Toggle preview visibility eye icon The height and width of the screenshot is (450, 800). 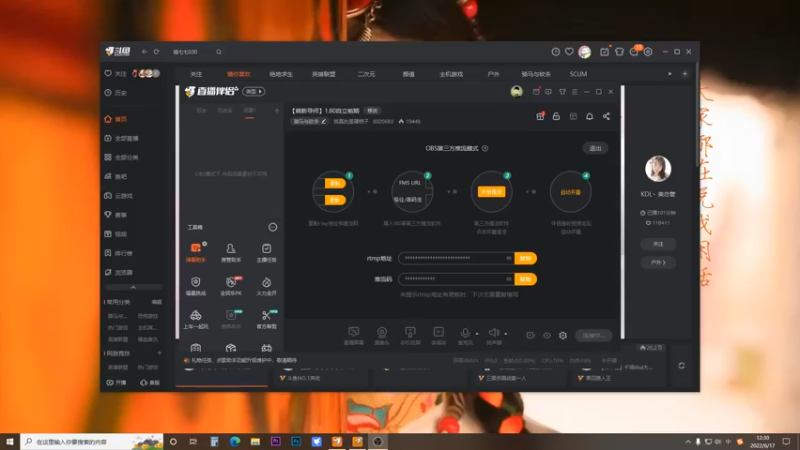tap(547, 335)
